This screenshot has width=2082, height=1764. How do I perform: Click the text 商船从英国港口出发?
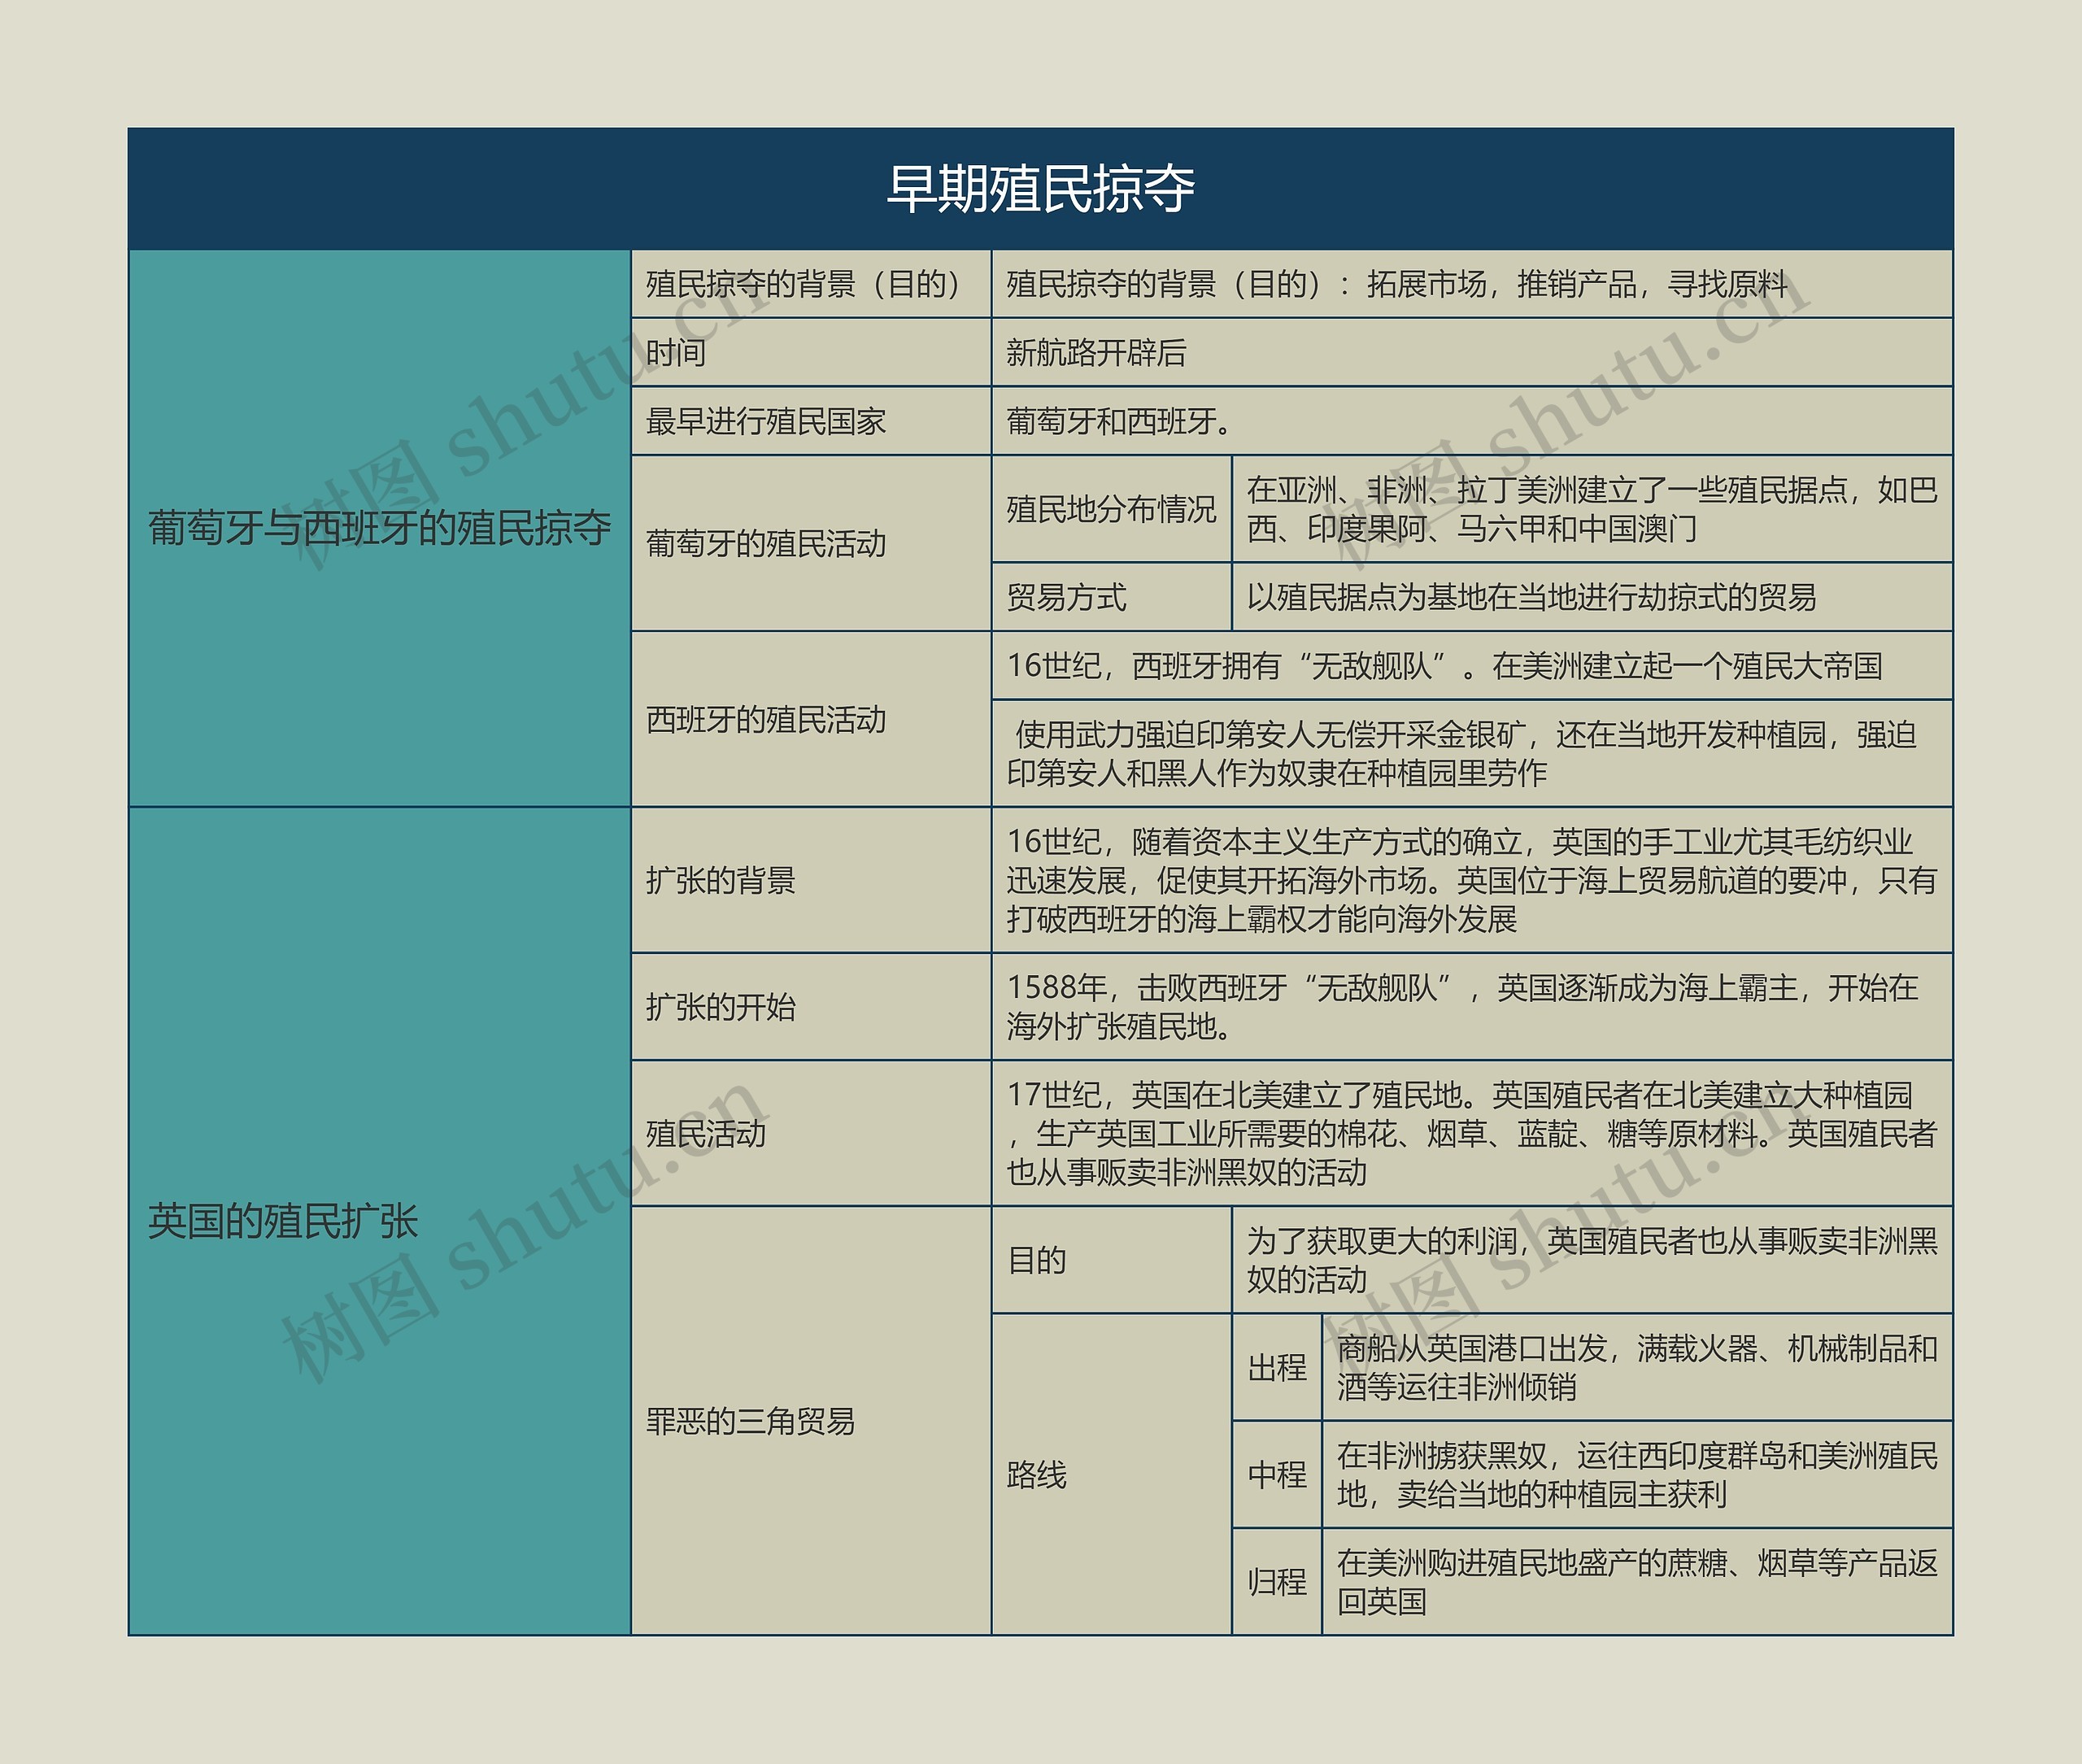click(x=1472, y=1349)
